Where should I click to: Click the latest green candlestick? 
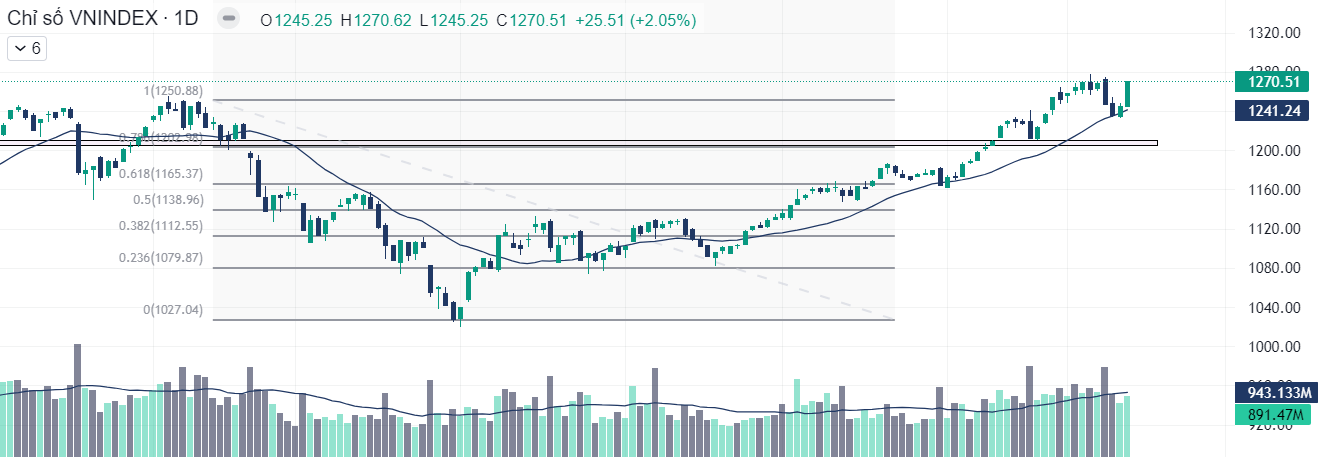[x=1128, y=93]
